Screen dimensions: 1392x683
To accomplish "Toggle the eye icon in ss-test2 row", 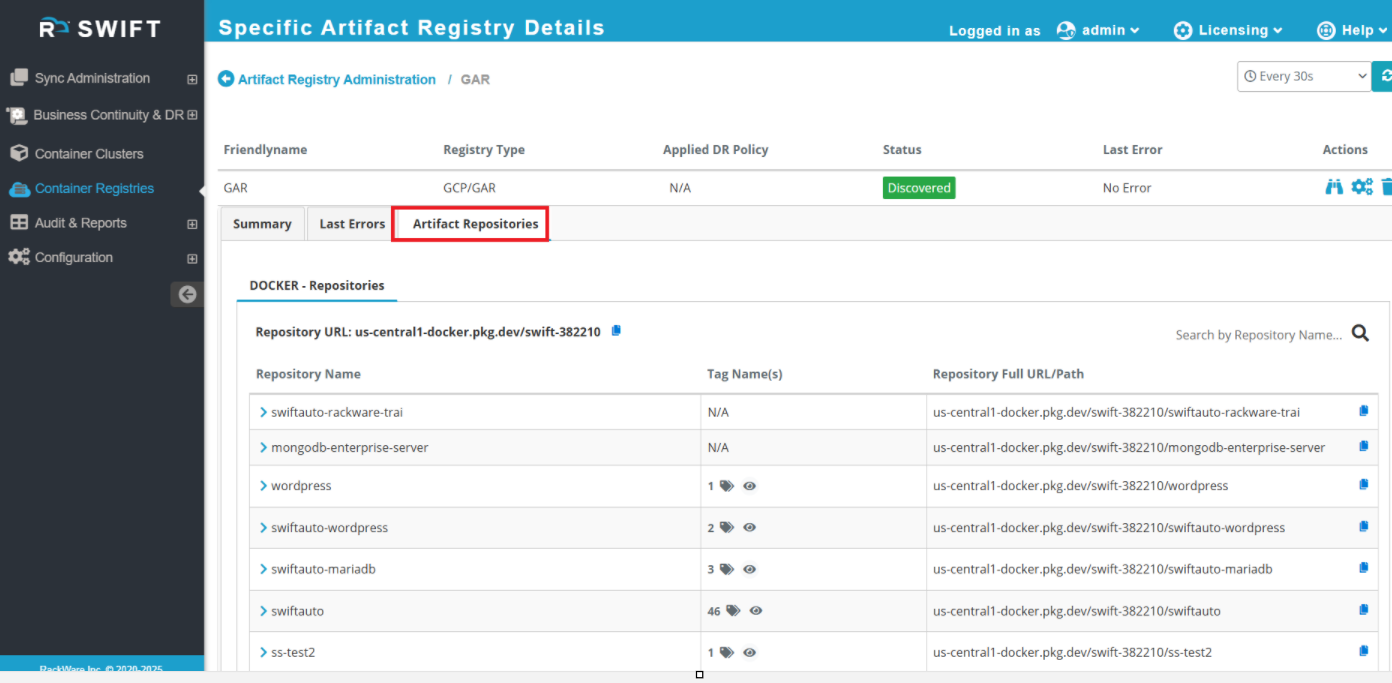I will (x=749, y=652).
